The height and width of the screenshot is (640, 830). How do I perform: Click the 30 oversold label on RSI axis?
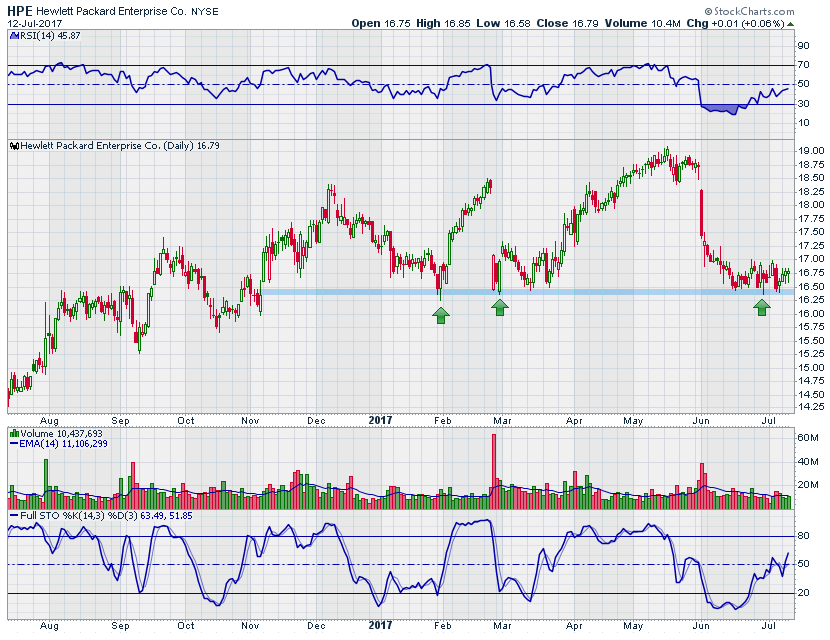pyautogui.click(x=804, y=104)
